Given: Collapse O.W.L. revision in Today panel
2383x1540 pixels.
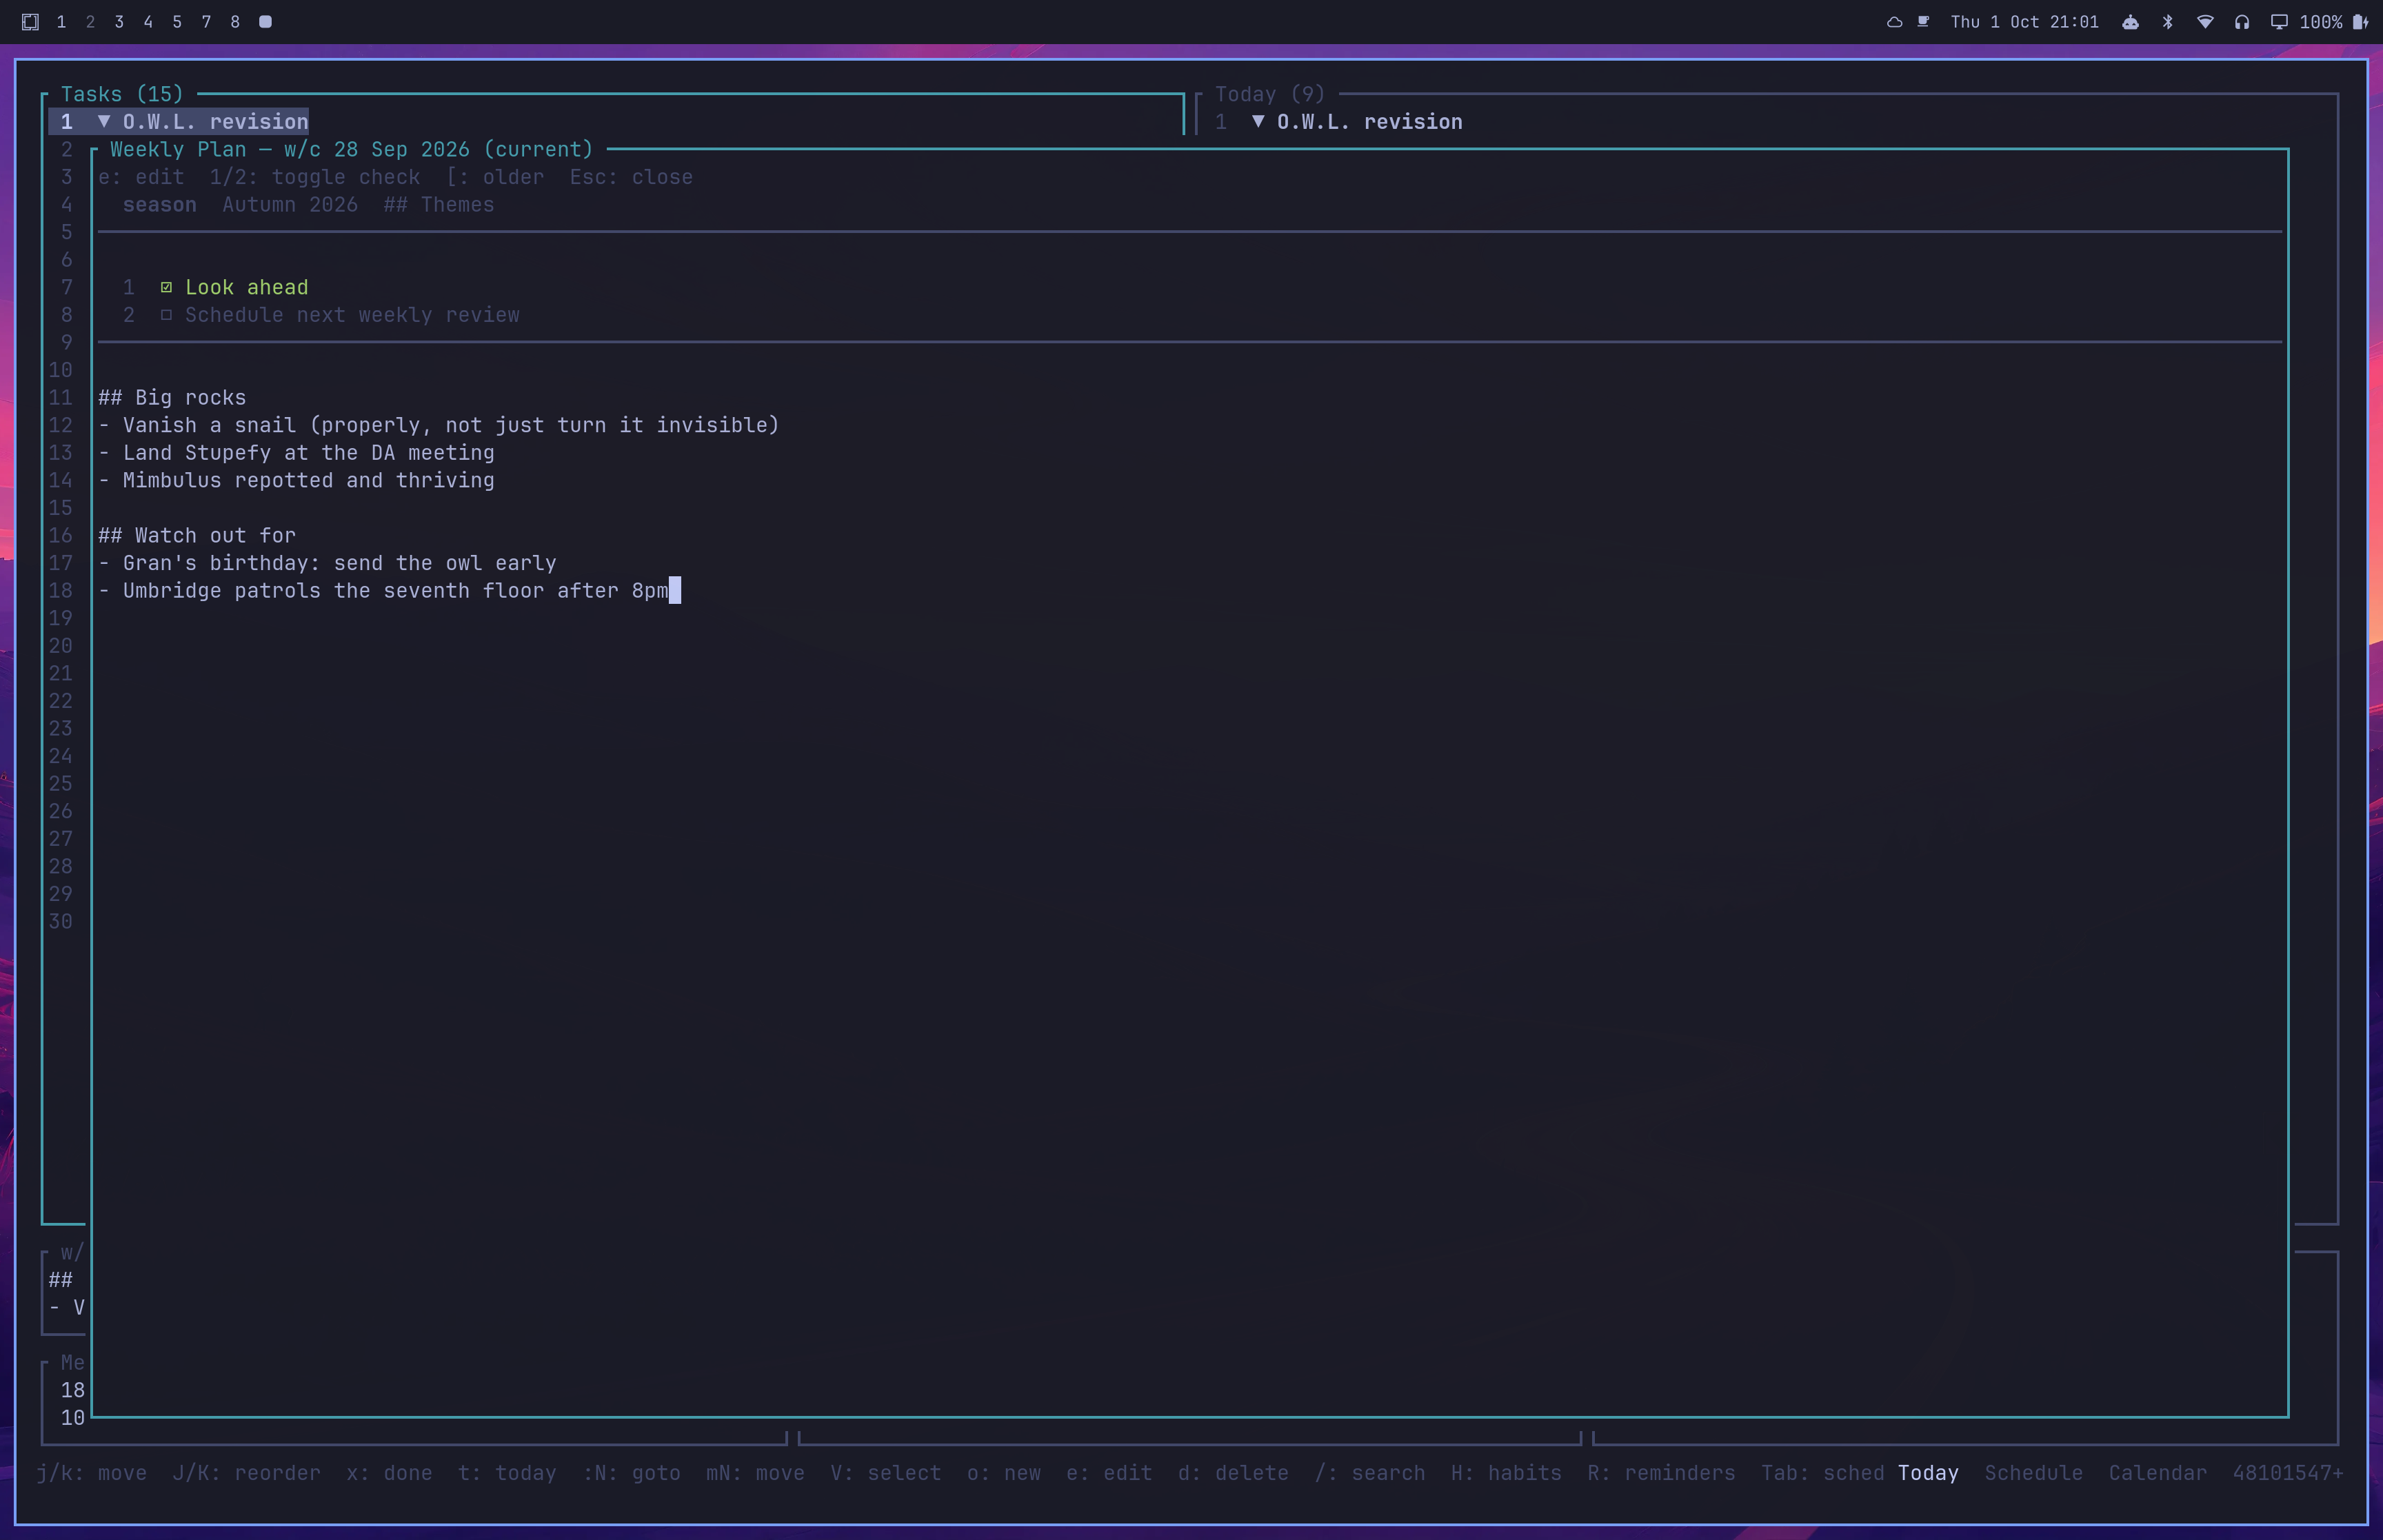Looking at the screenshot, I should pyautogui.click(x=1258, y=122).
